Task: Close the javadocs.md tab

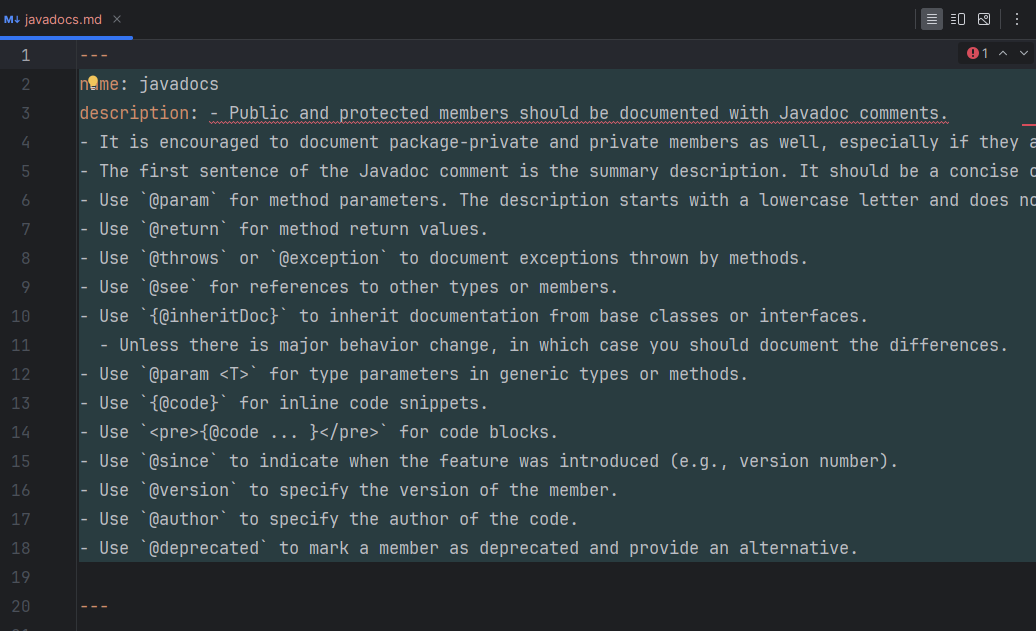Action: coord(117,19)
